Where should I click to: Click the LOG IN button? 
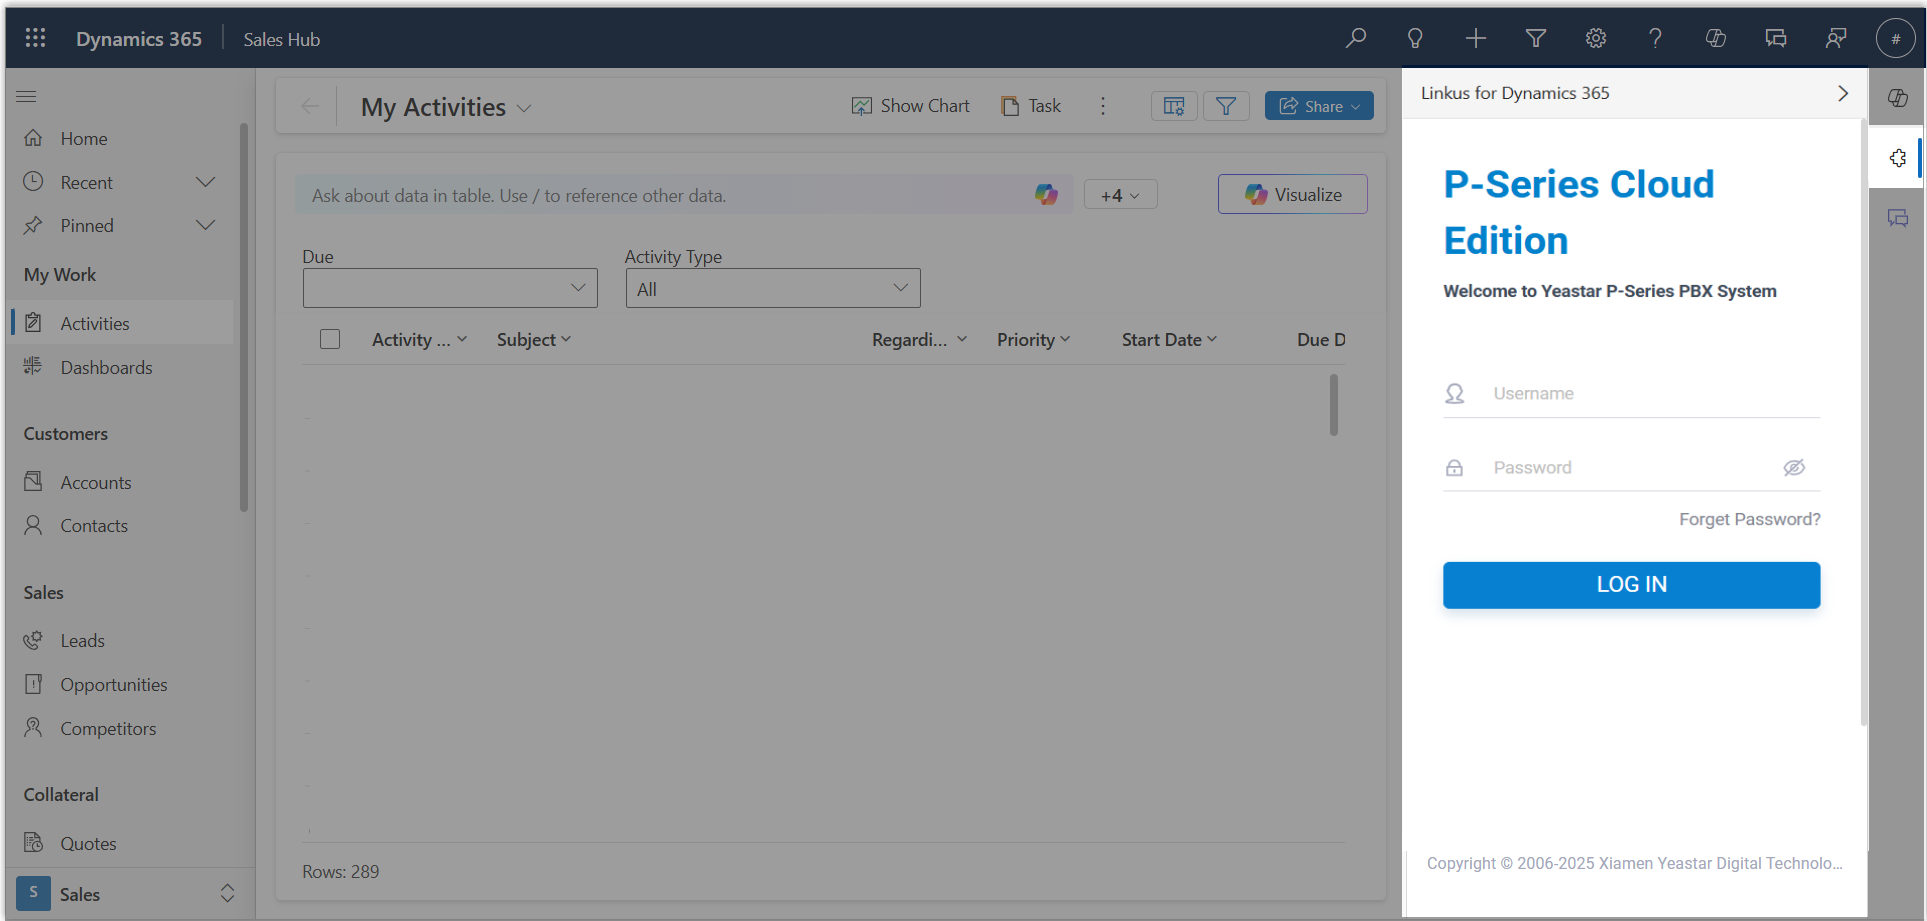[1631, 585]
